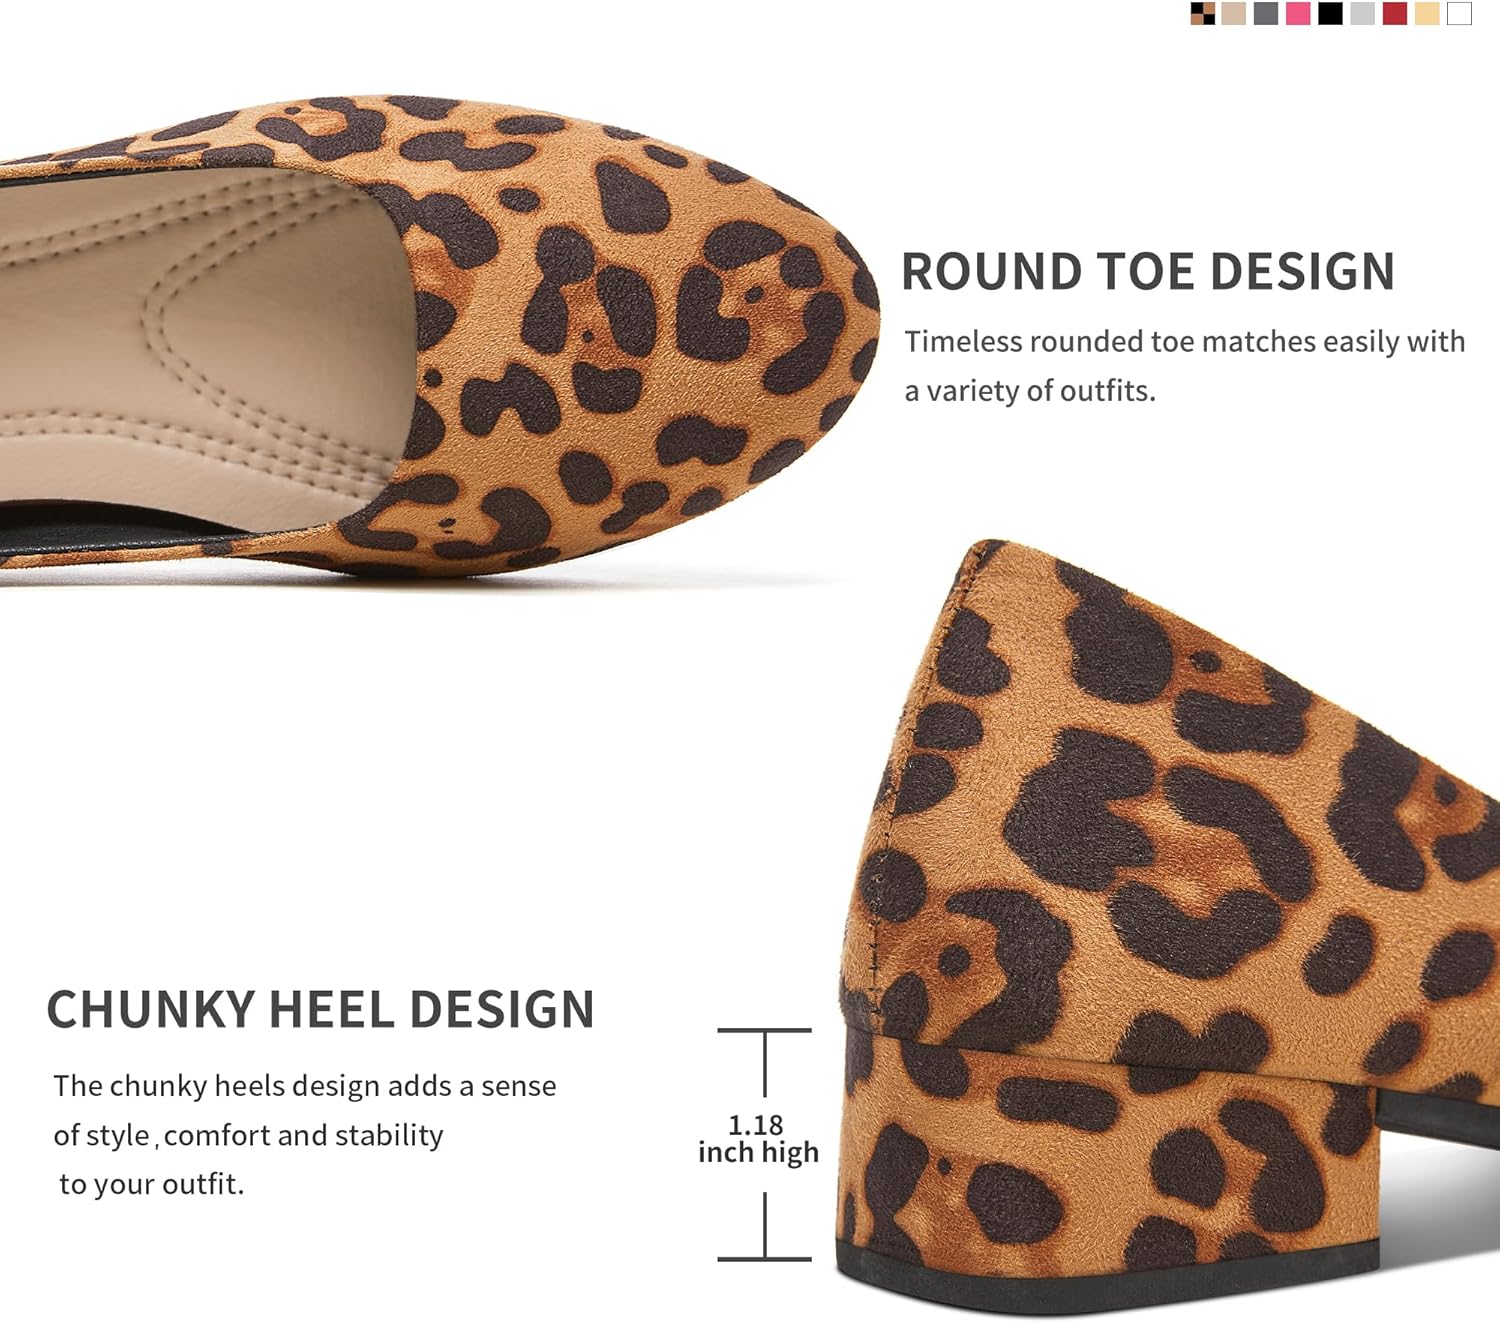Pick the light silver gray swatch

pyautogui.click(x=1362, y=13)
